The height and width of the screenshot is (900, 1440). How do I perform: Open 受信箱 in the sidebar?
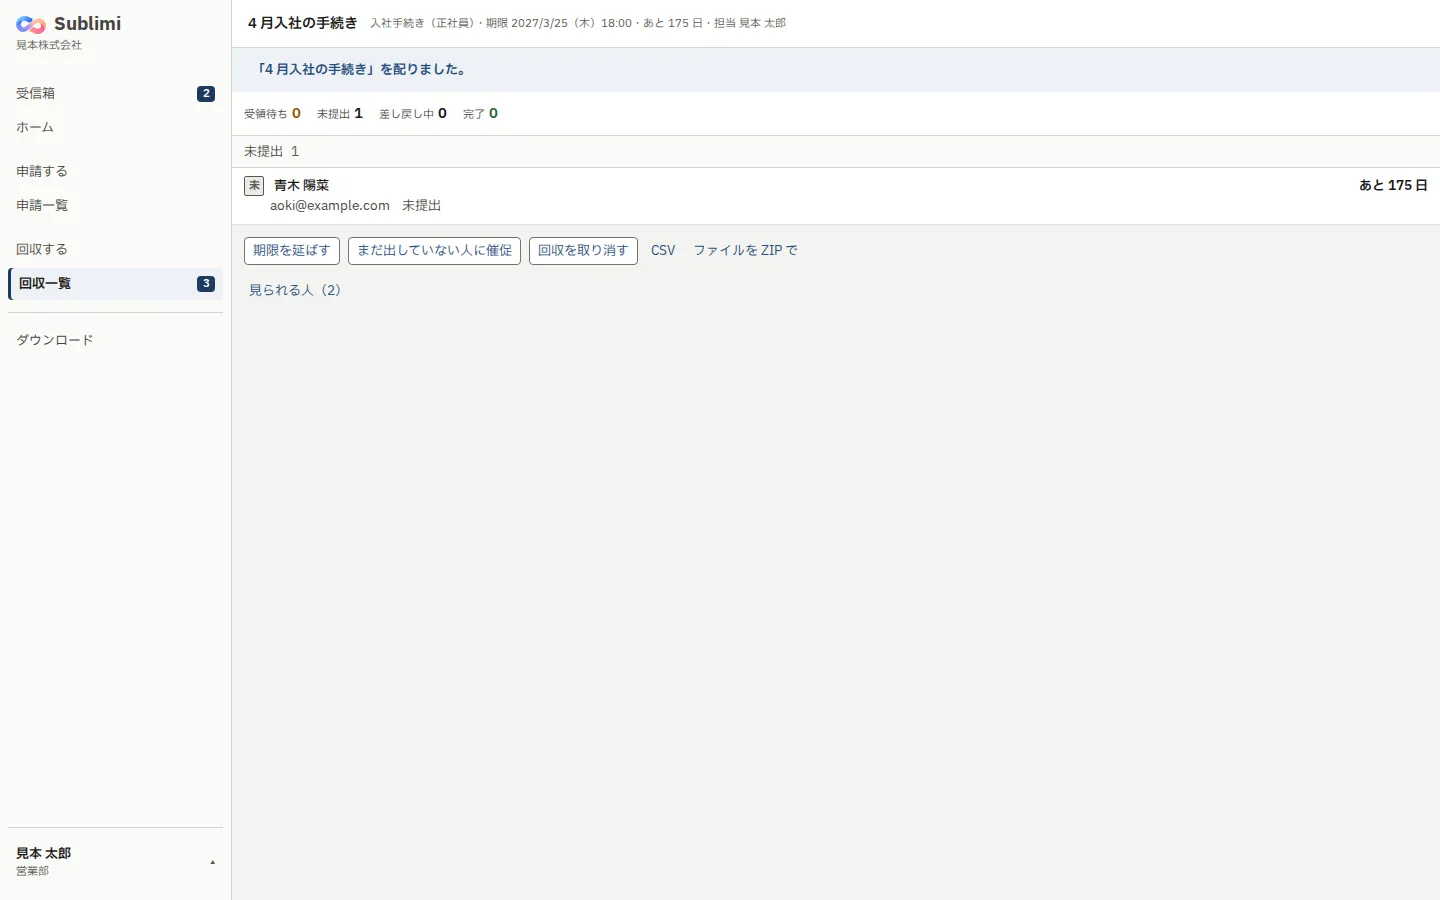coord(115,93)
